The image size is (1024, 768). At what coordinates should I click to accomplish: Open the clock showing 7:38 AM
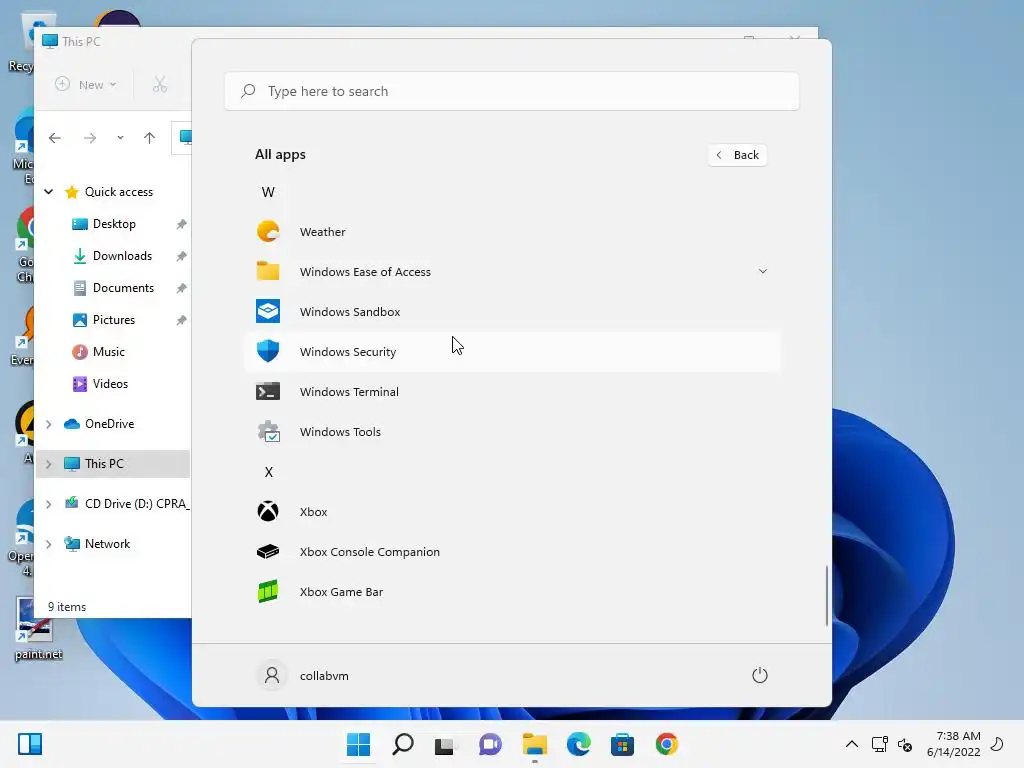(953, 744)
